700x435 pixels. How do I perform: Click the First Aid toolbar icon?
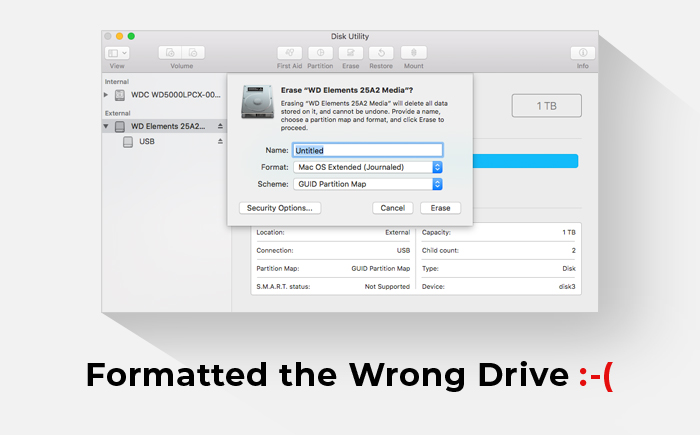pyautogui.click(x=289, y=52)
